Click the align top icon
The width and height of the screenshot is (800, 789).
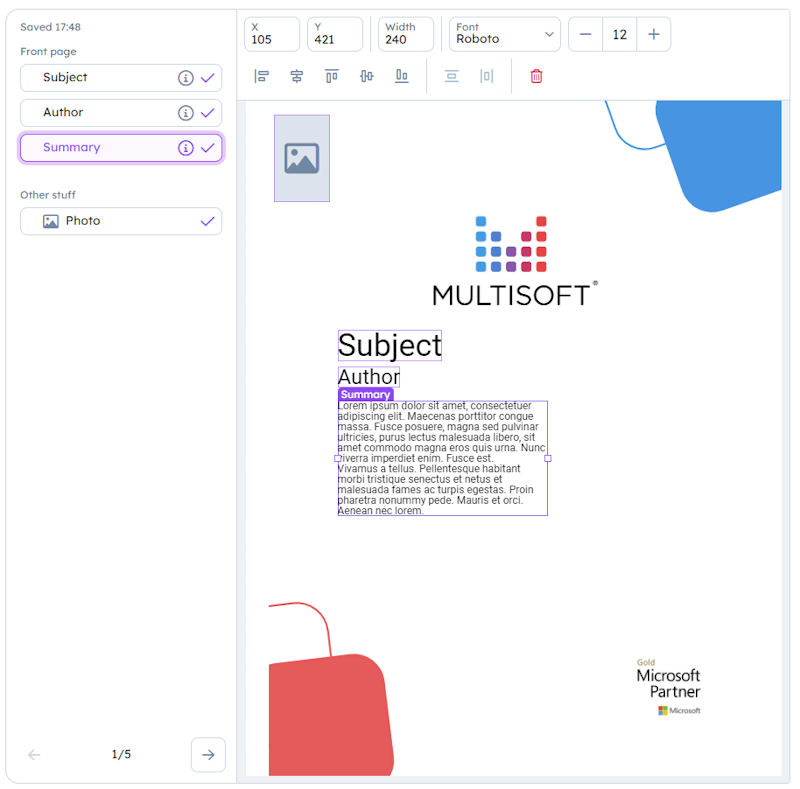pyautogui.click(x=332, y=77)
